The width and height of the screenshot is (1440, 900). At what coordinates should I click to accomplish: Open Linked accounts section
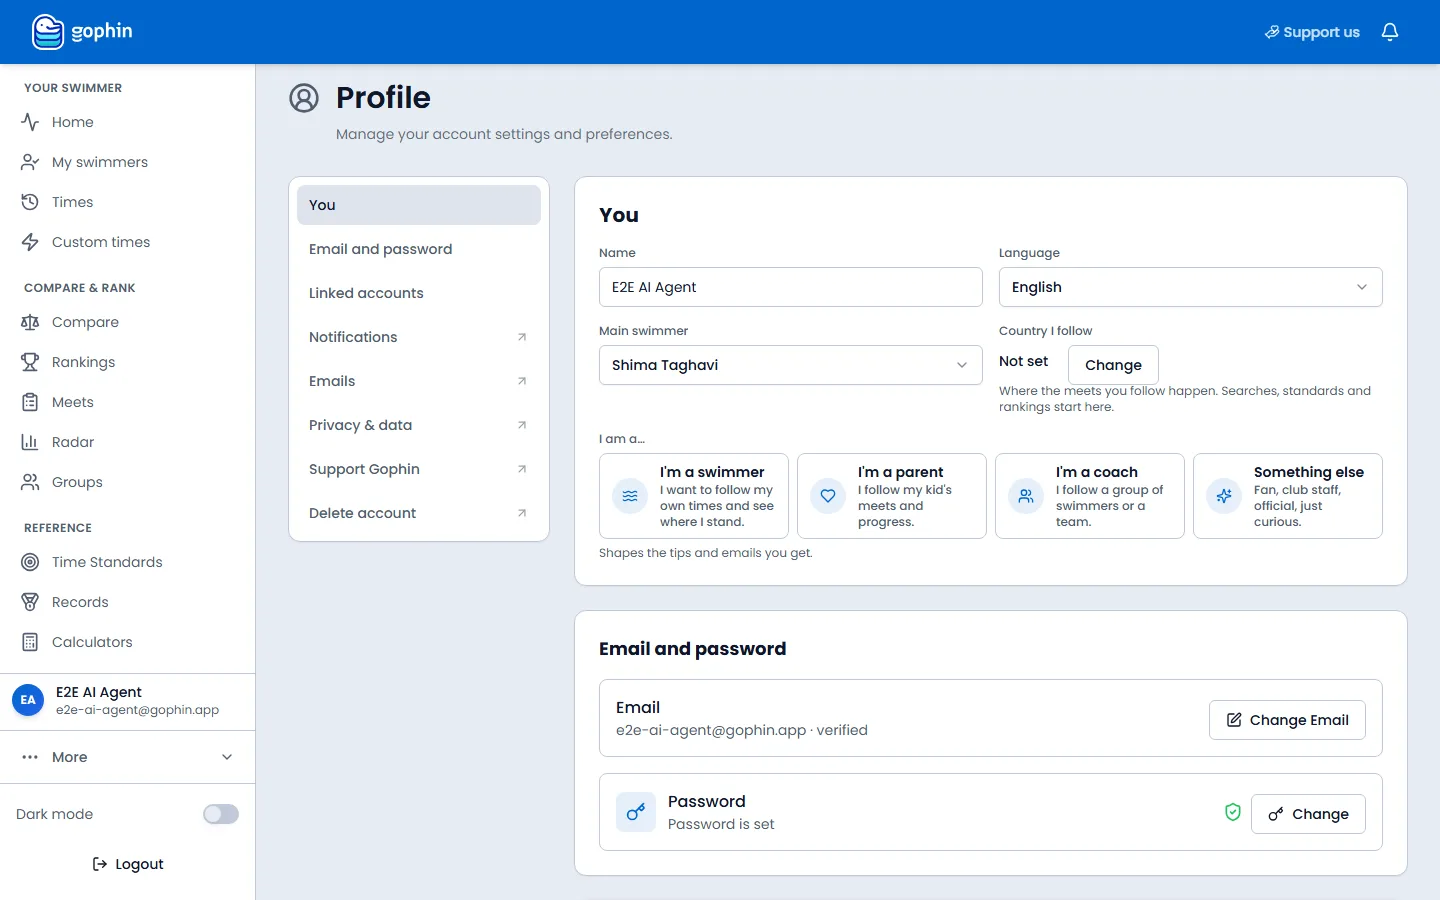pos(419,293)
